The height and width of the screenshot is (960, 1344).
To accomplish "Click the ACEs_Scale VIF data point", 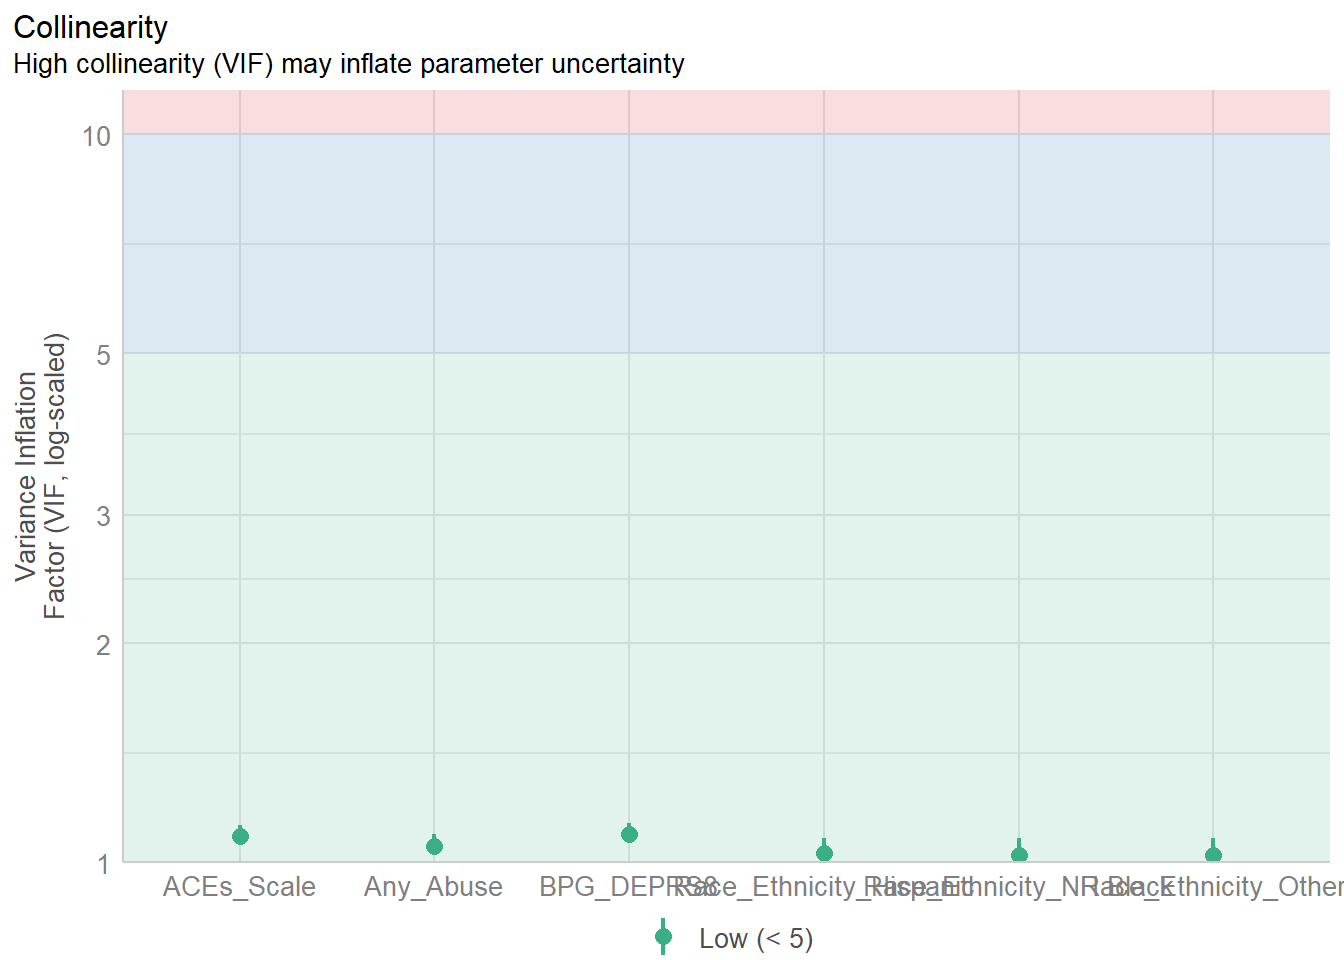I will point(240,836).
